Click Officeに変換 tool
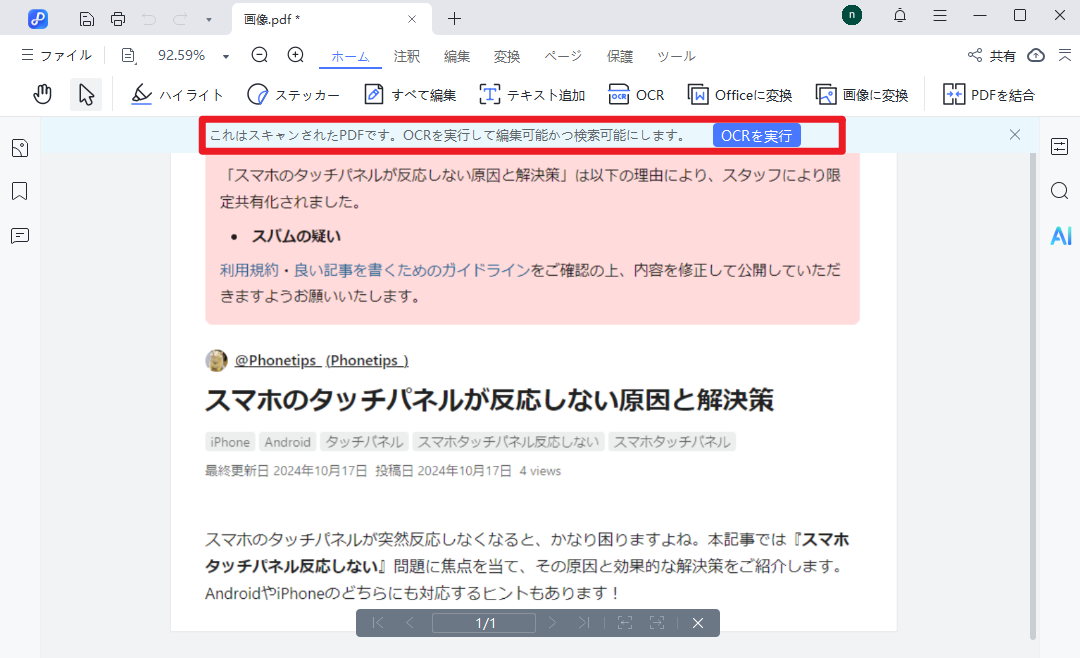 (740, 95)
